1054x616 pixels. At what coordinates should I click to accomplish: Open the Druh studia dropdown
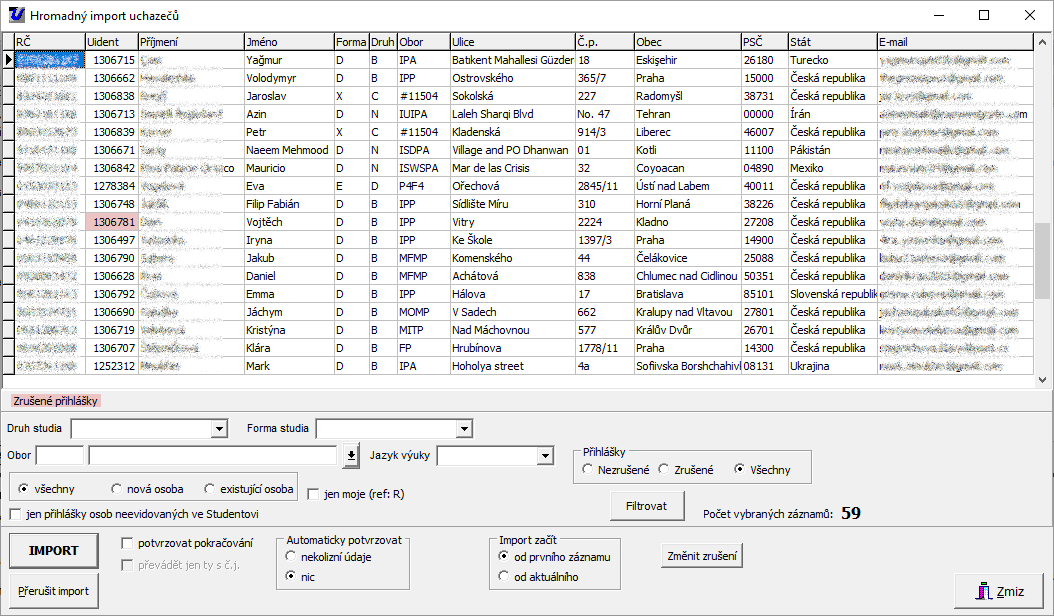coord(219,429)
